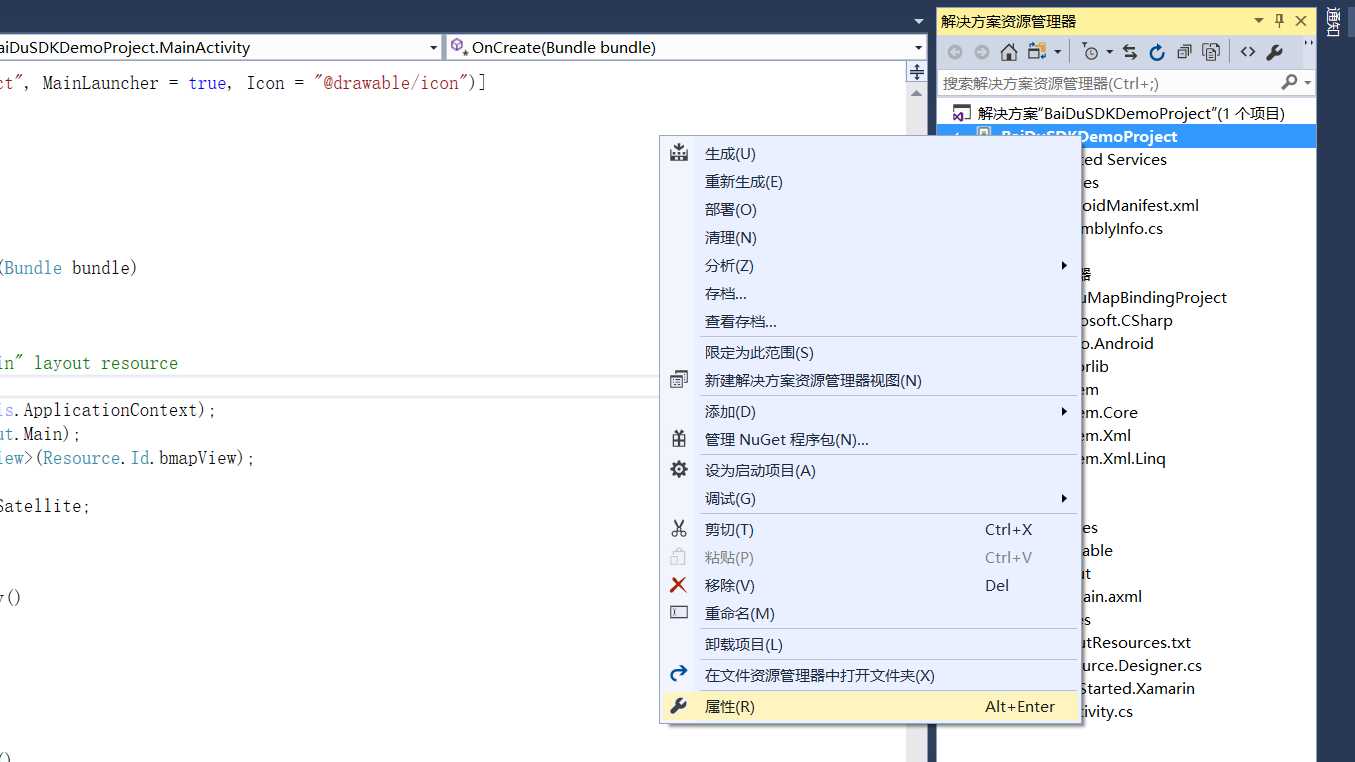Click Solution Explorer title 解决方案资源管理器
Viewport: 1355px width, 762px height.
[x=1008, y=21]
